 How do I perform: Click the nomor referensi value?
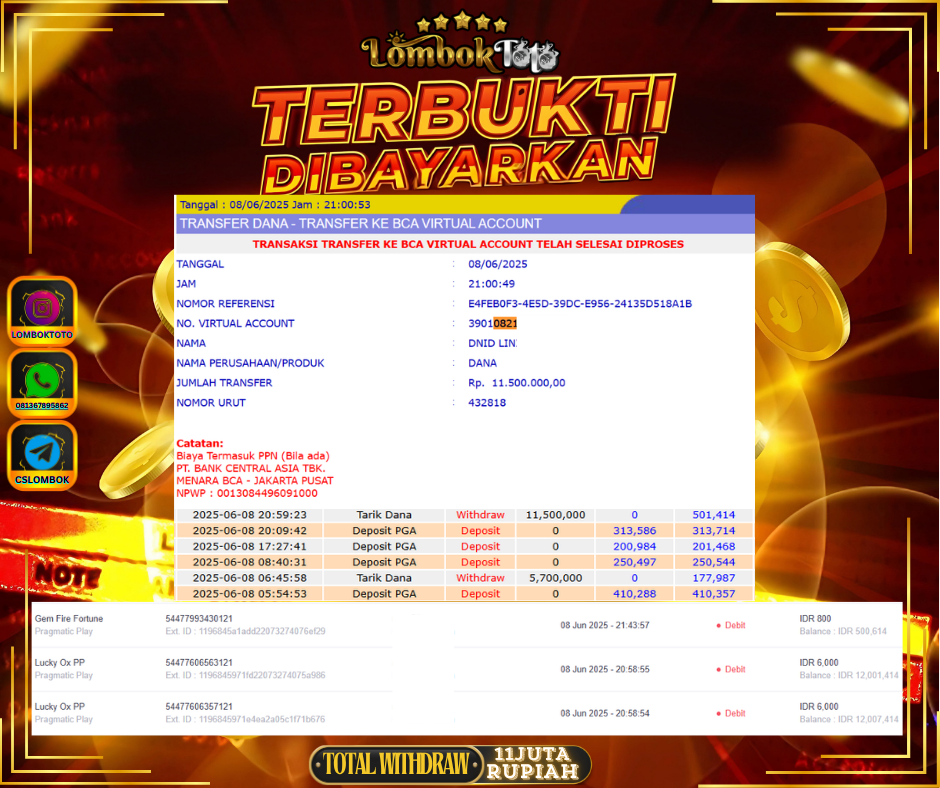point(579,304)
